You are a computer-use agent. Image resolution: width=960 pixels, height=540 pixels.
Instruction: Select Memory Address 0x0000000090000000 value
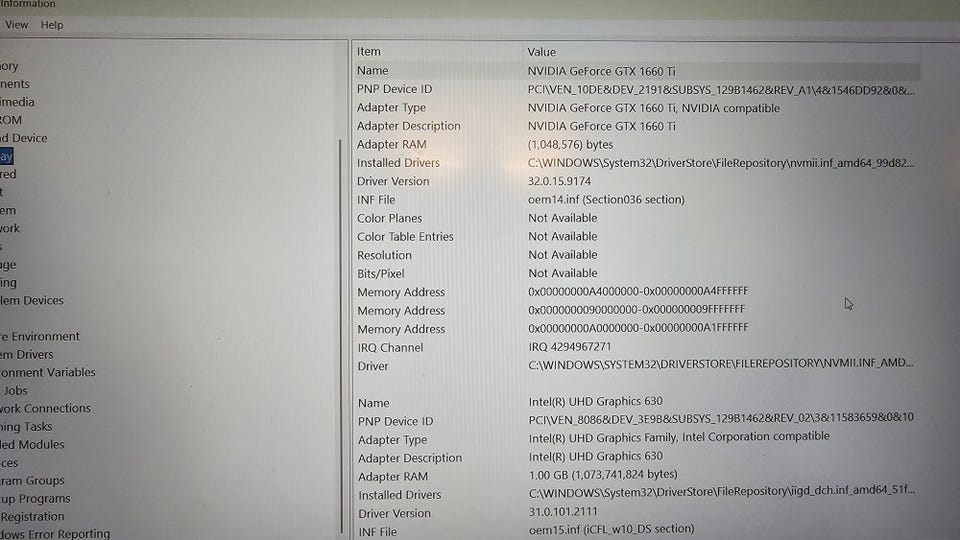[x=637, y=309]
